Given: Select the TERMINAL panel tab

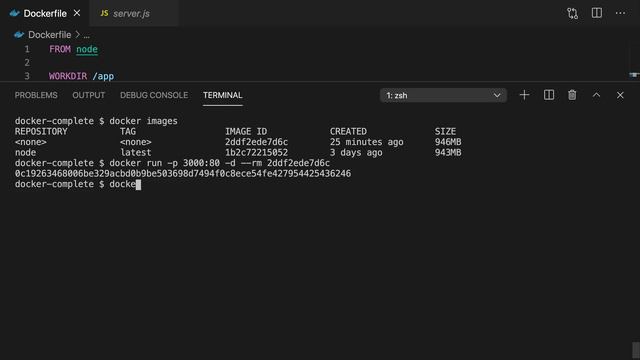Looking at the screenshot, I should [x=222, y=95].
